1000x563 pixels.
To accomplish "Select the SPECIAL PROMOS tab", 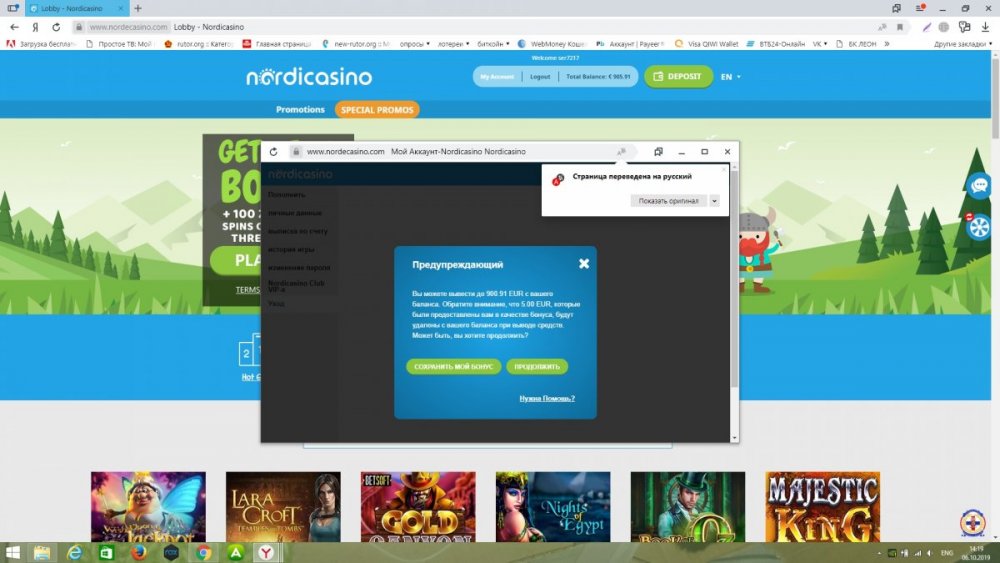I will pos(377,110).
